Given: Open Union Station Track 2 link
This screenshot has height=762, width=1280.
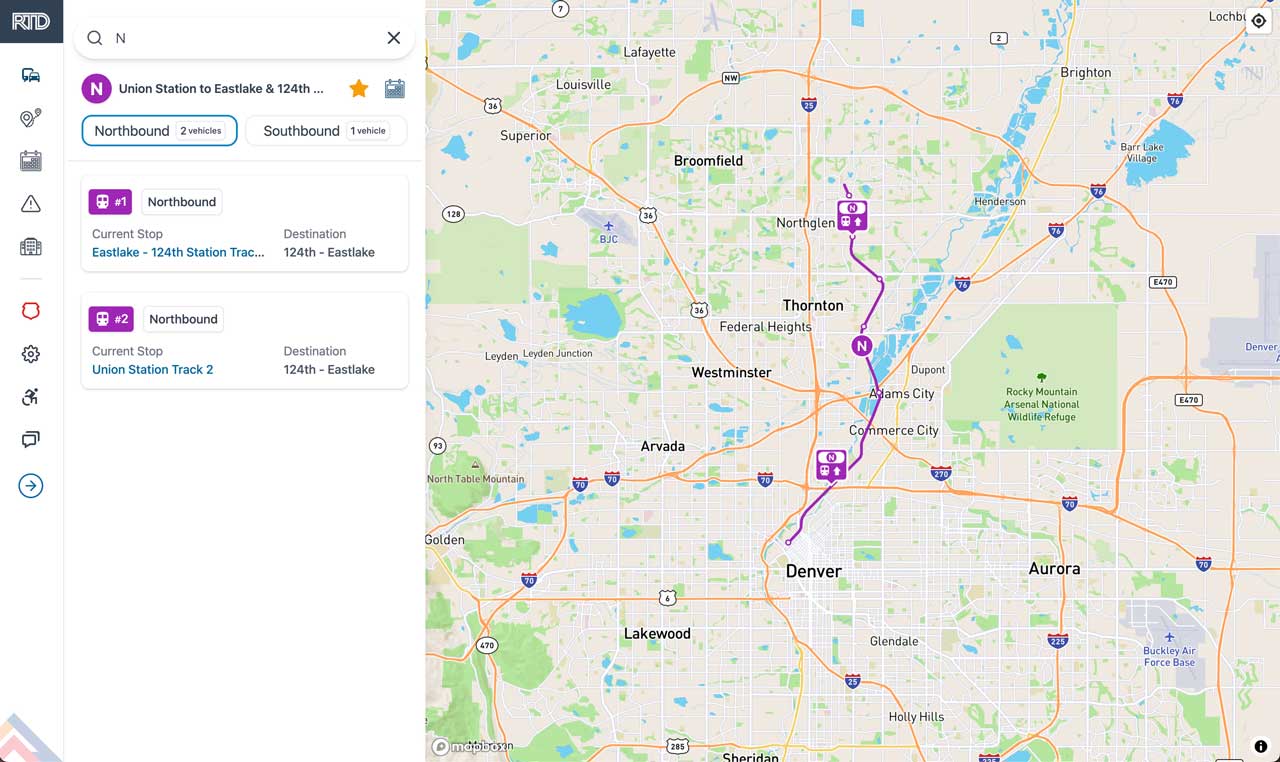Looking at the screenshot, I should click(x=153, y=369).
